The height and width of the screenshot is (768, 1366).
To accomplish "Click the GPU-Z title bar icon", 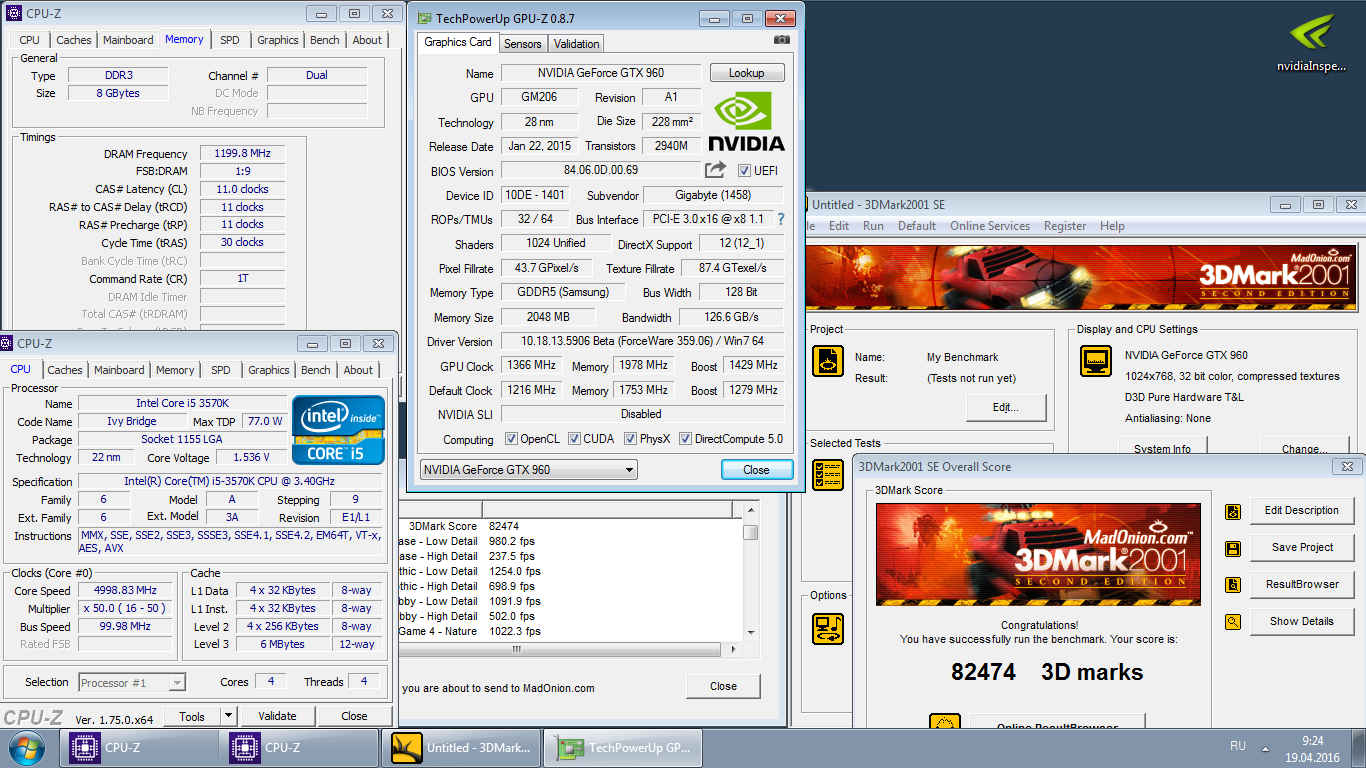I will coord(424,18).
